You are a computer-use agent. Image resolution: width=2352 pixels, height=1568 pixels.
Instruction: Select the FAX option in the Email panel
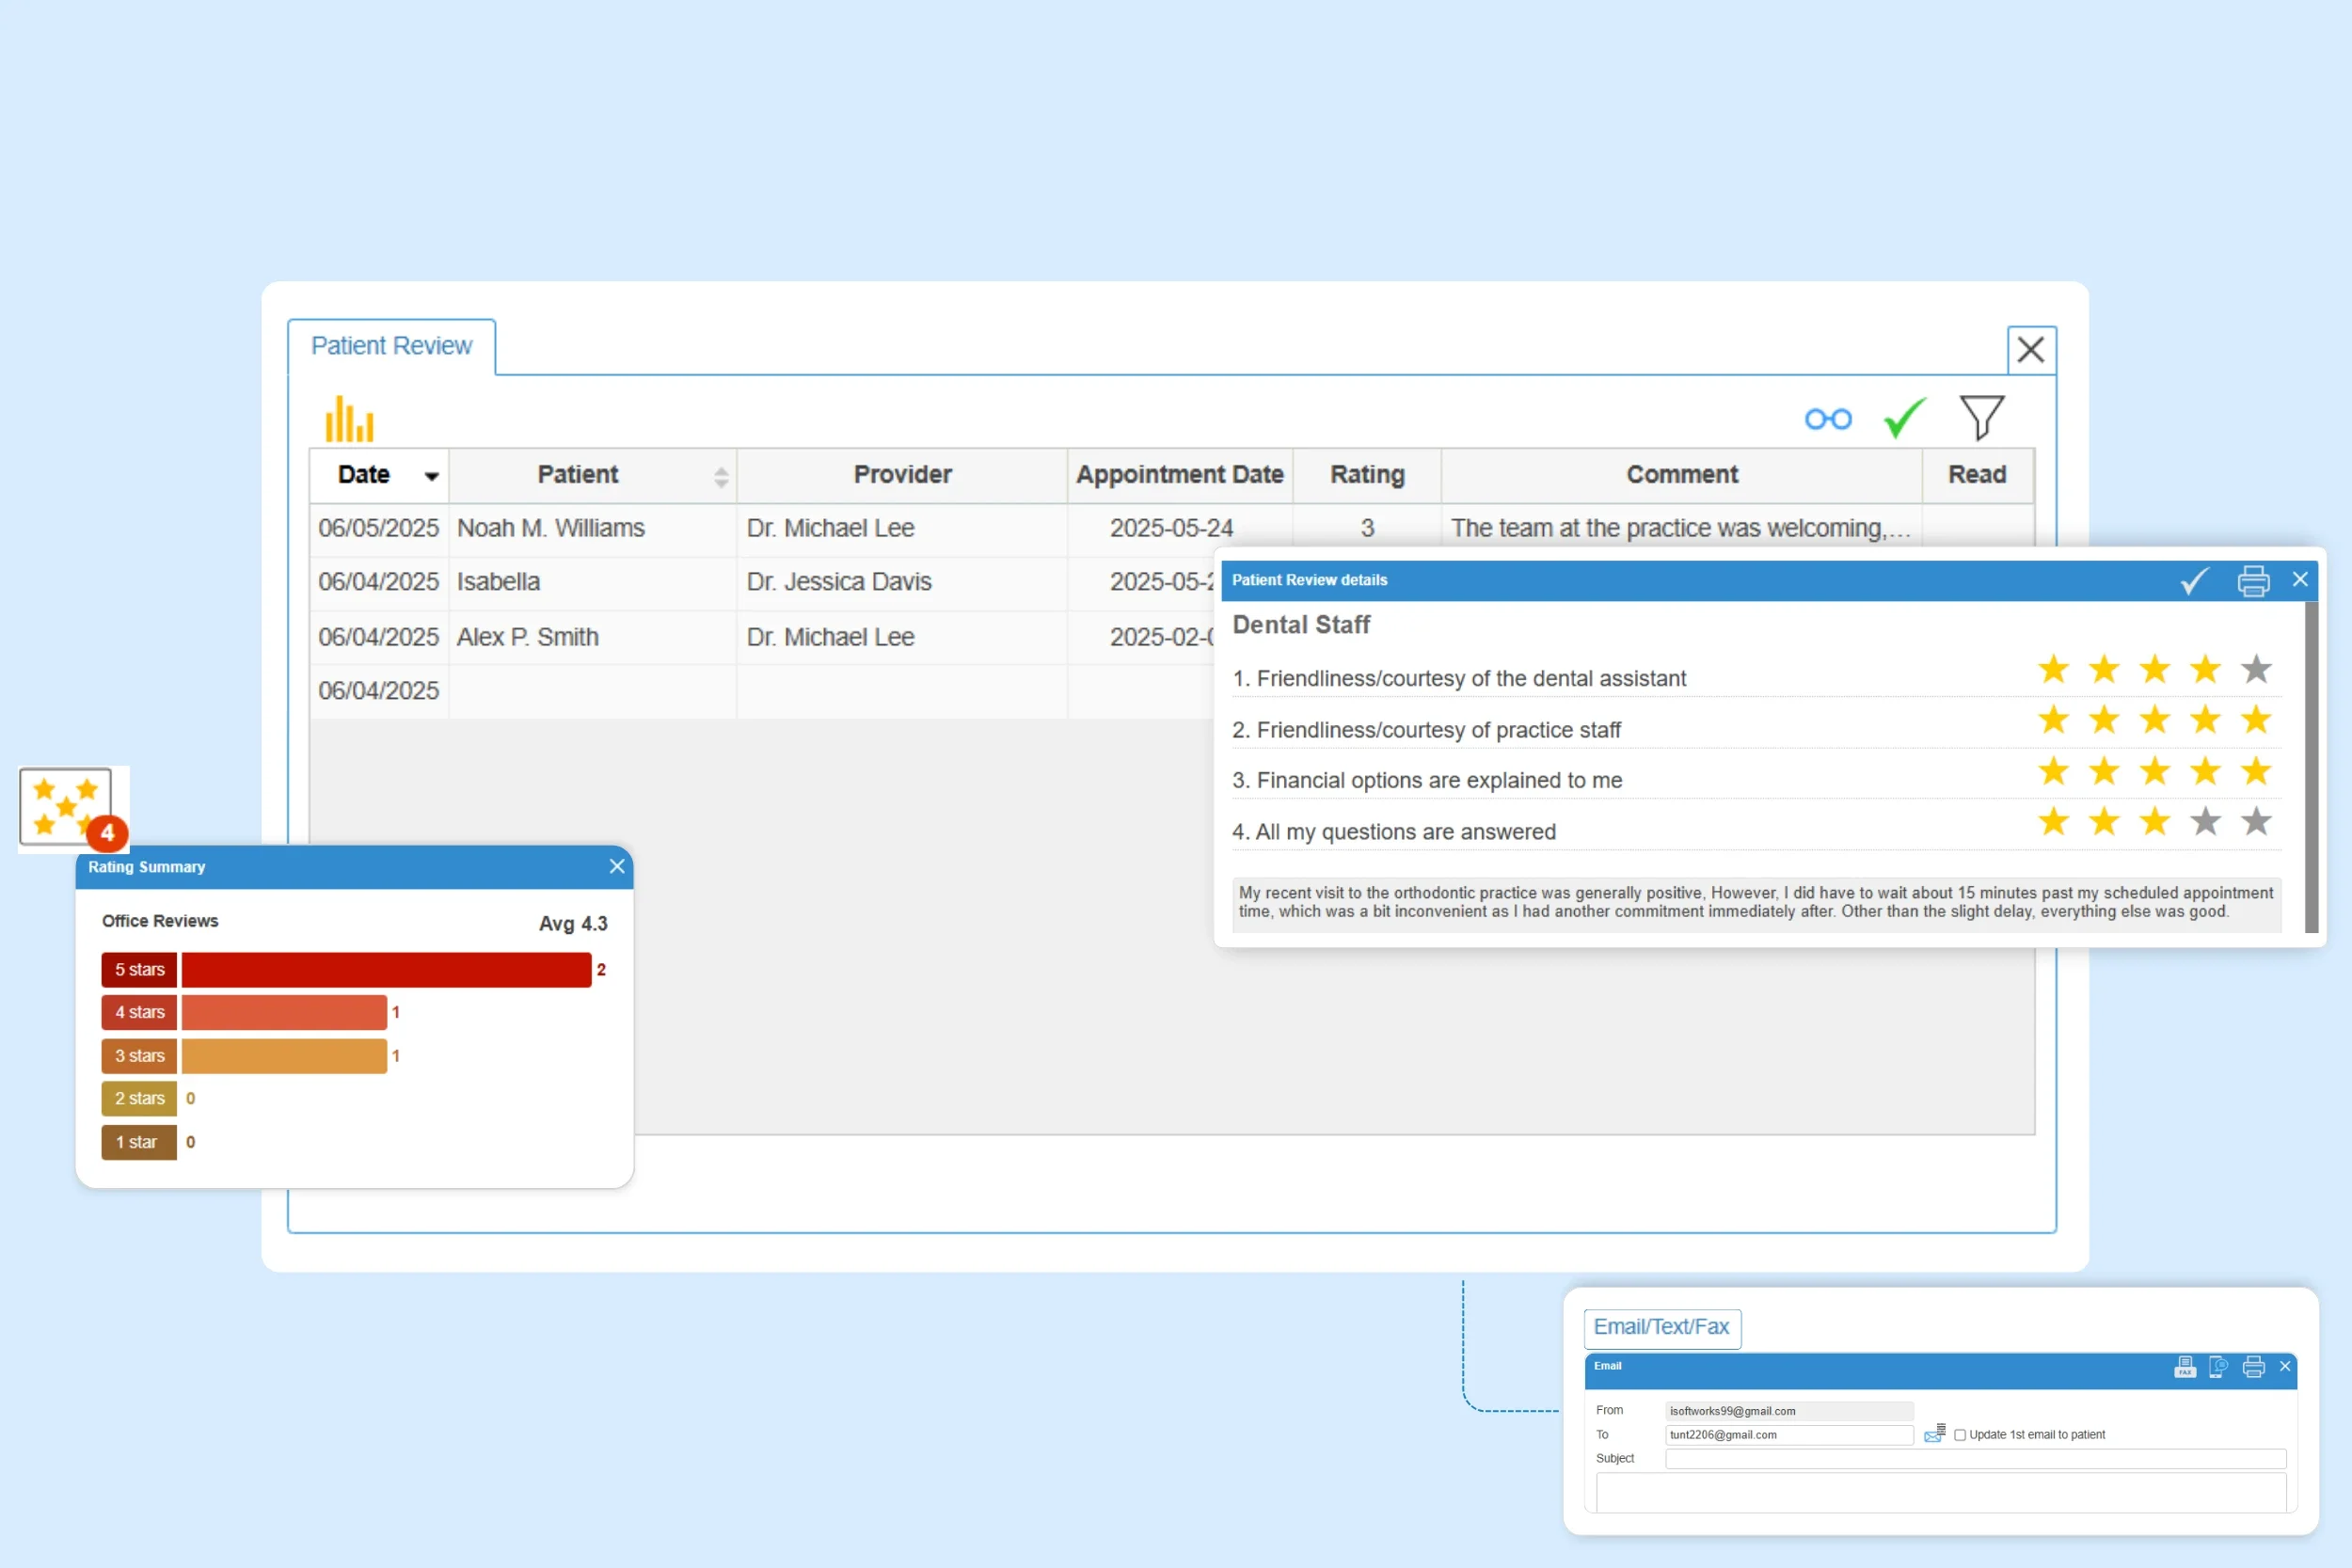click(2185, 1368)
